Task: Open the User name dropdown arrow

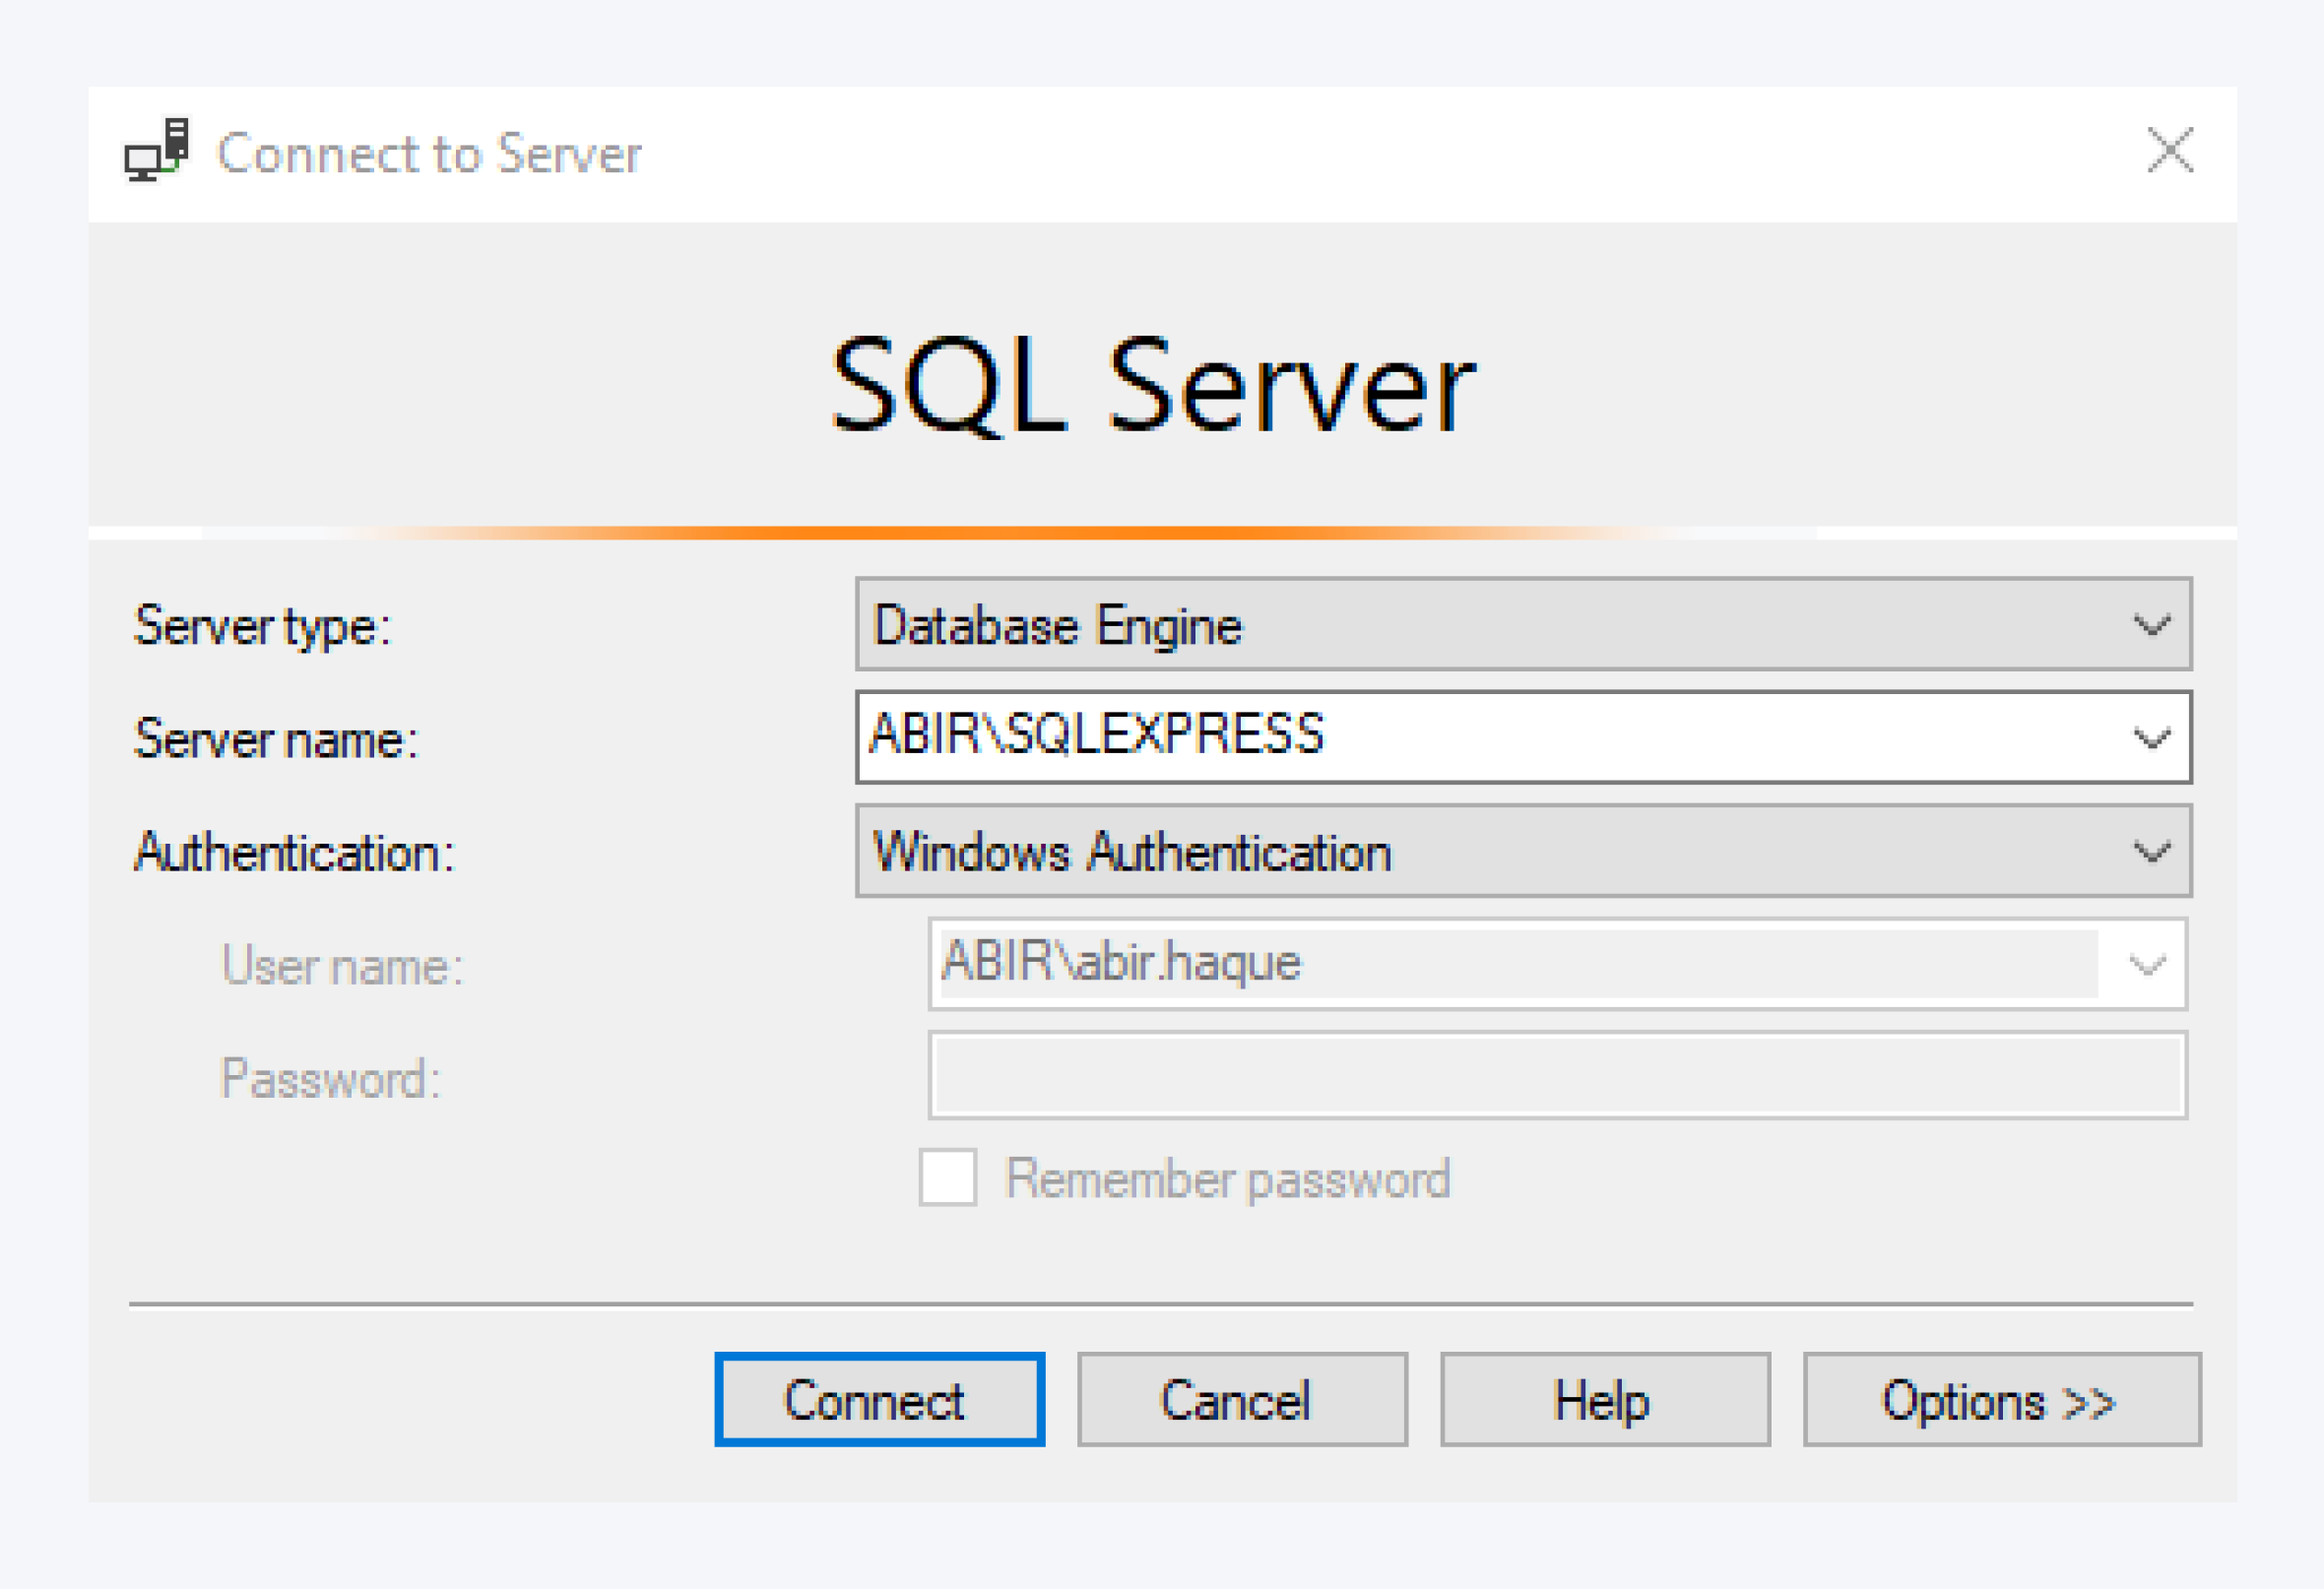Action: (x=2146, y=963)
